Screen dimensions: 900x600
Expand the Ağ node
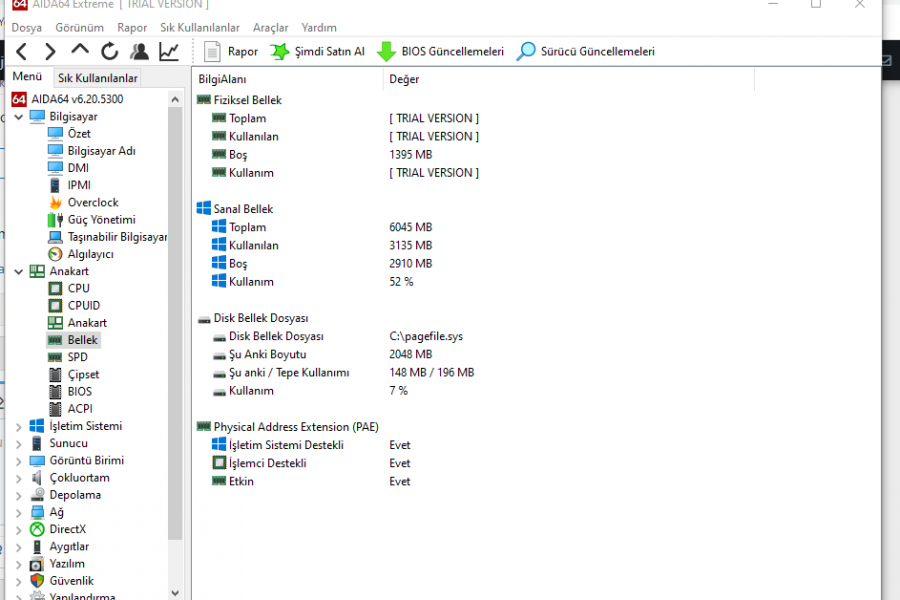click(18, 513)
